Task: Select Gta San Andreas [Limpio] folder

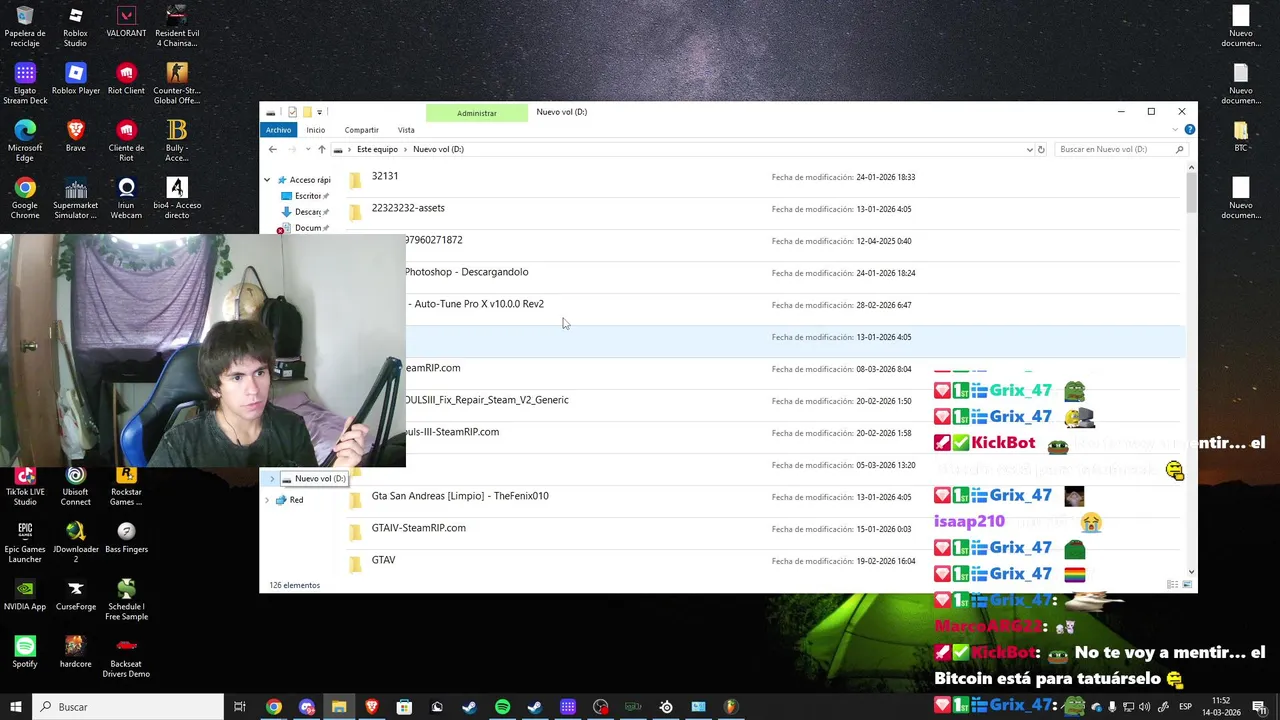Action: tap(765, 497)
